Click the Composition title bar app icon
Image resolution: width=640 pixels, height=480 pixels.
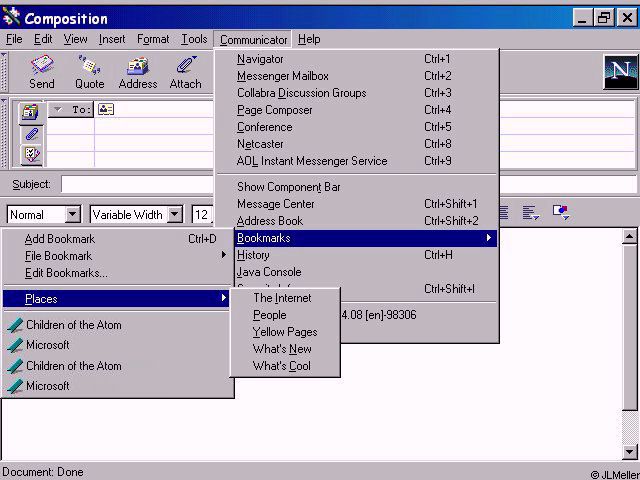coord(11,18)
